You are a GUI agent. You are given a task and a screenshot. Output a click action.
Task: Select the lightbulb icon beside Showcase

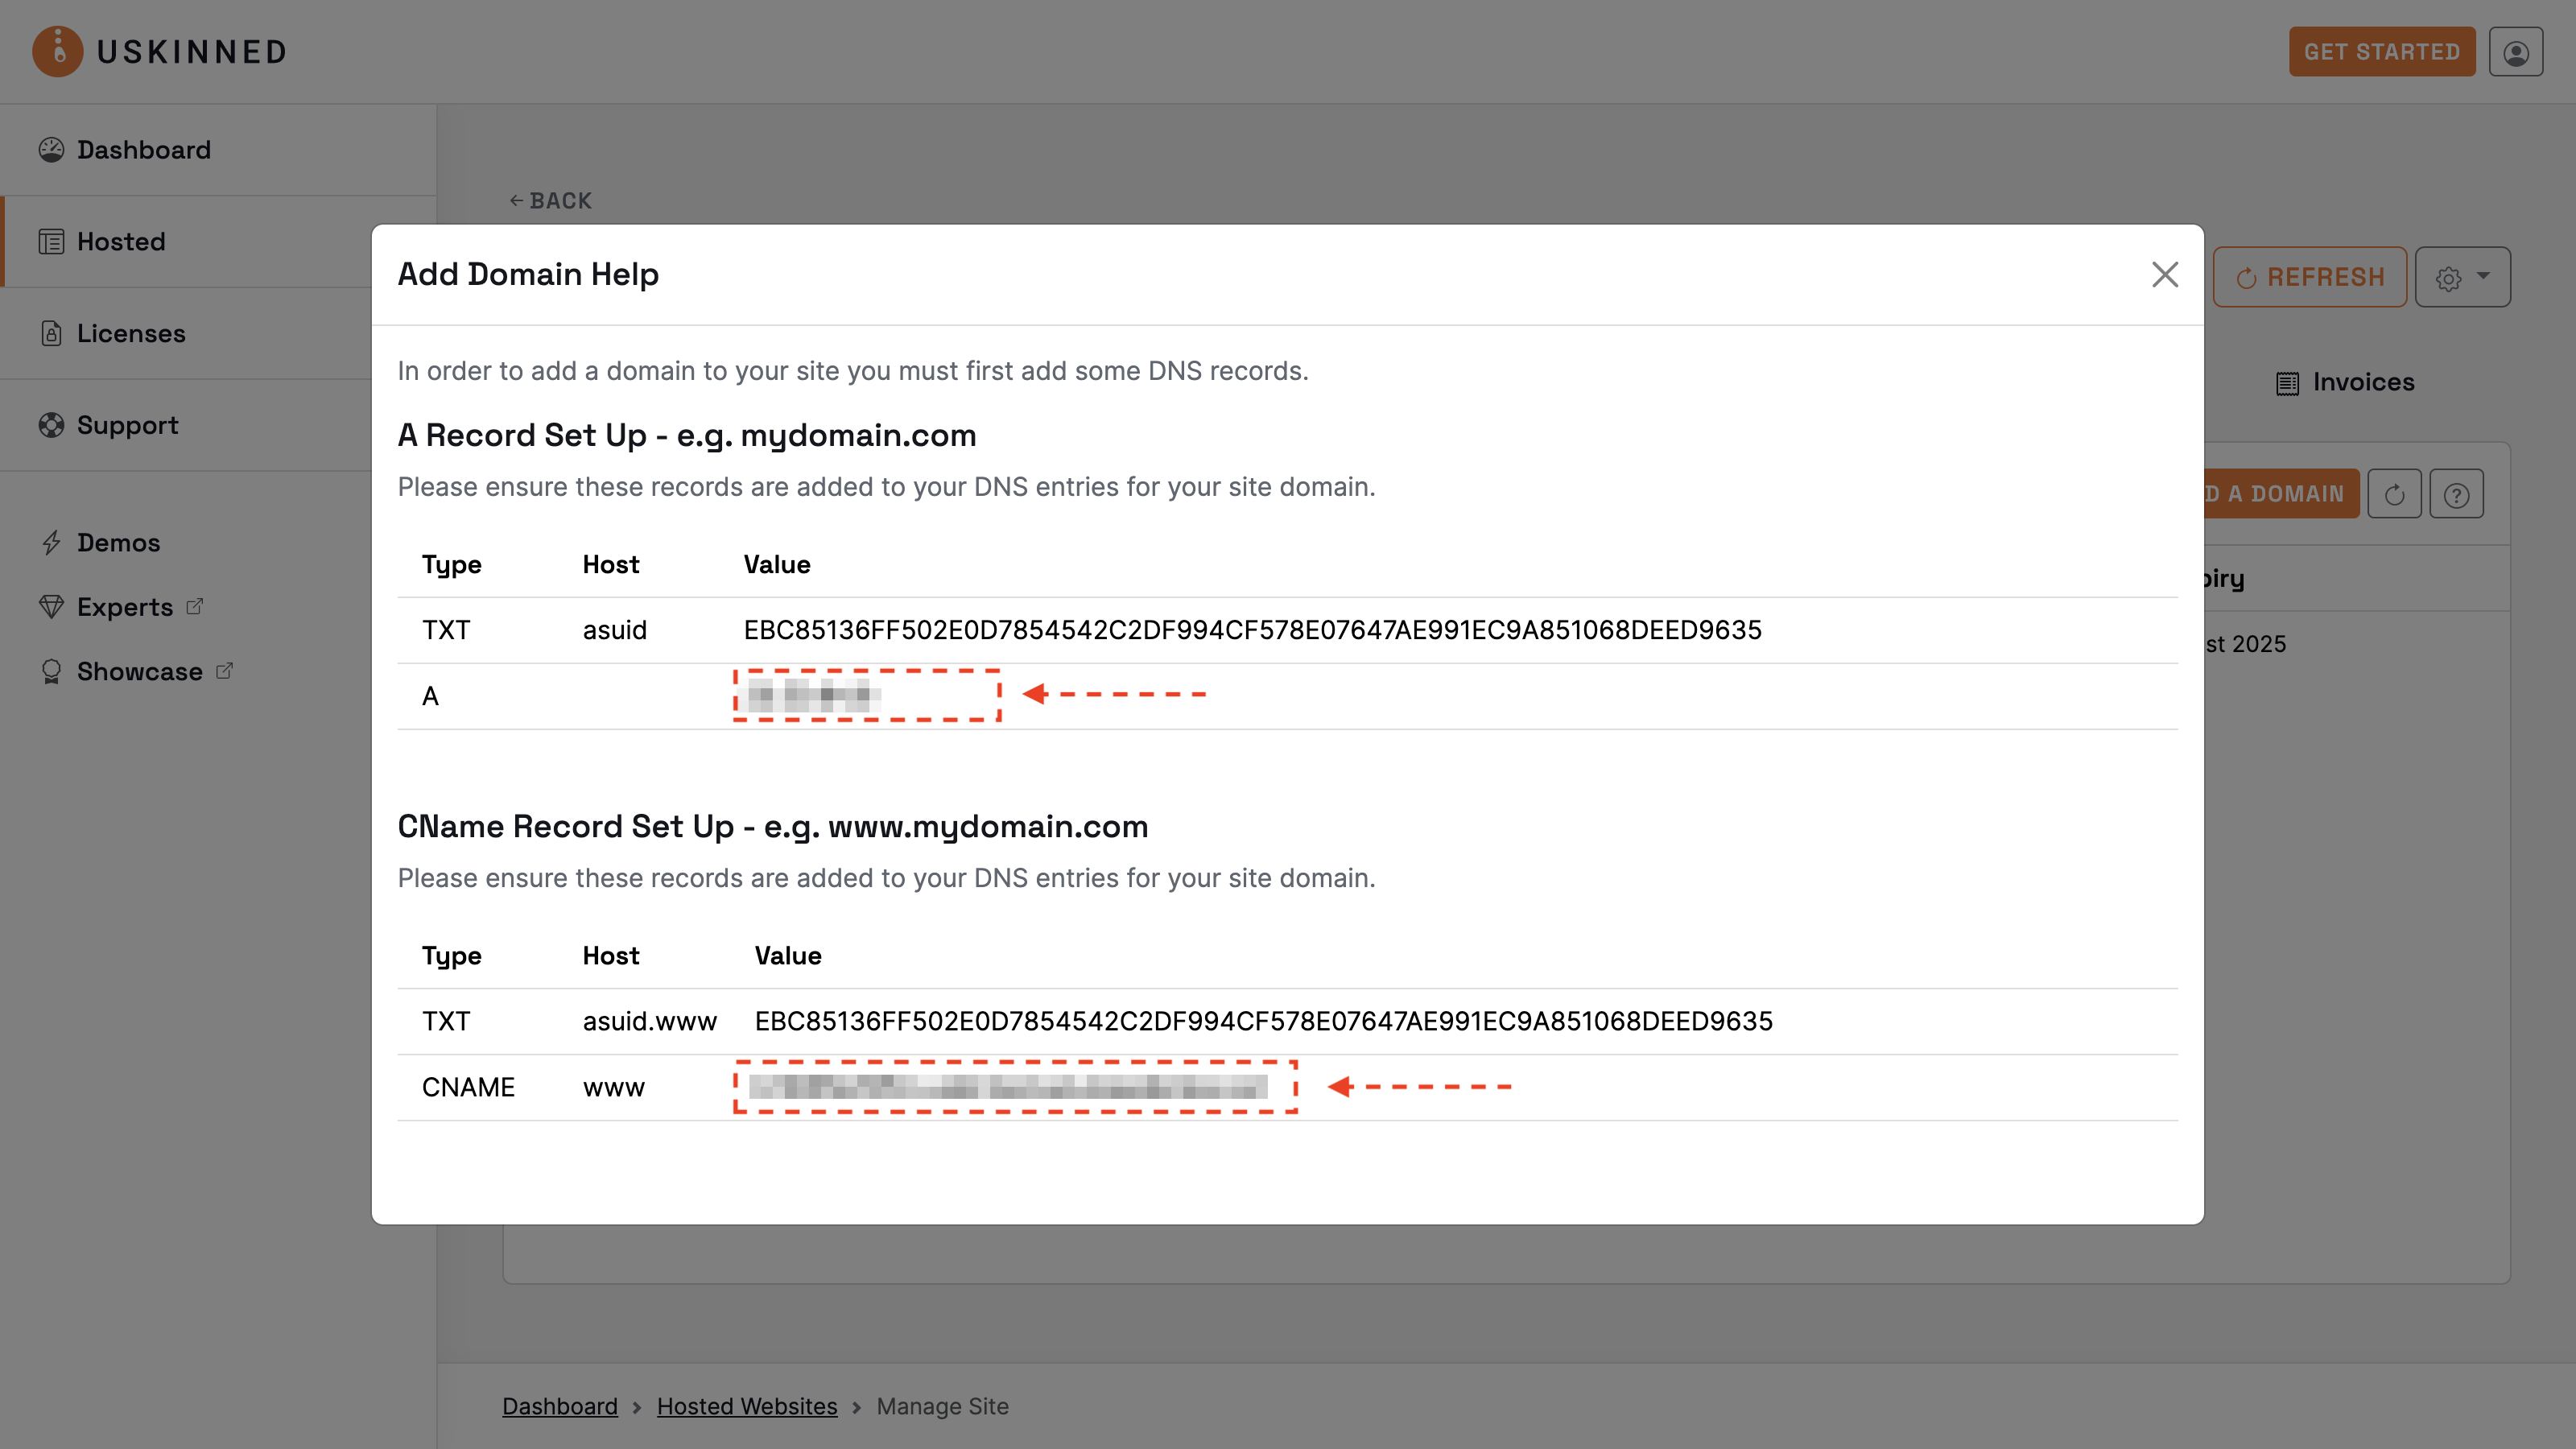point(52,671)
